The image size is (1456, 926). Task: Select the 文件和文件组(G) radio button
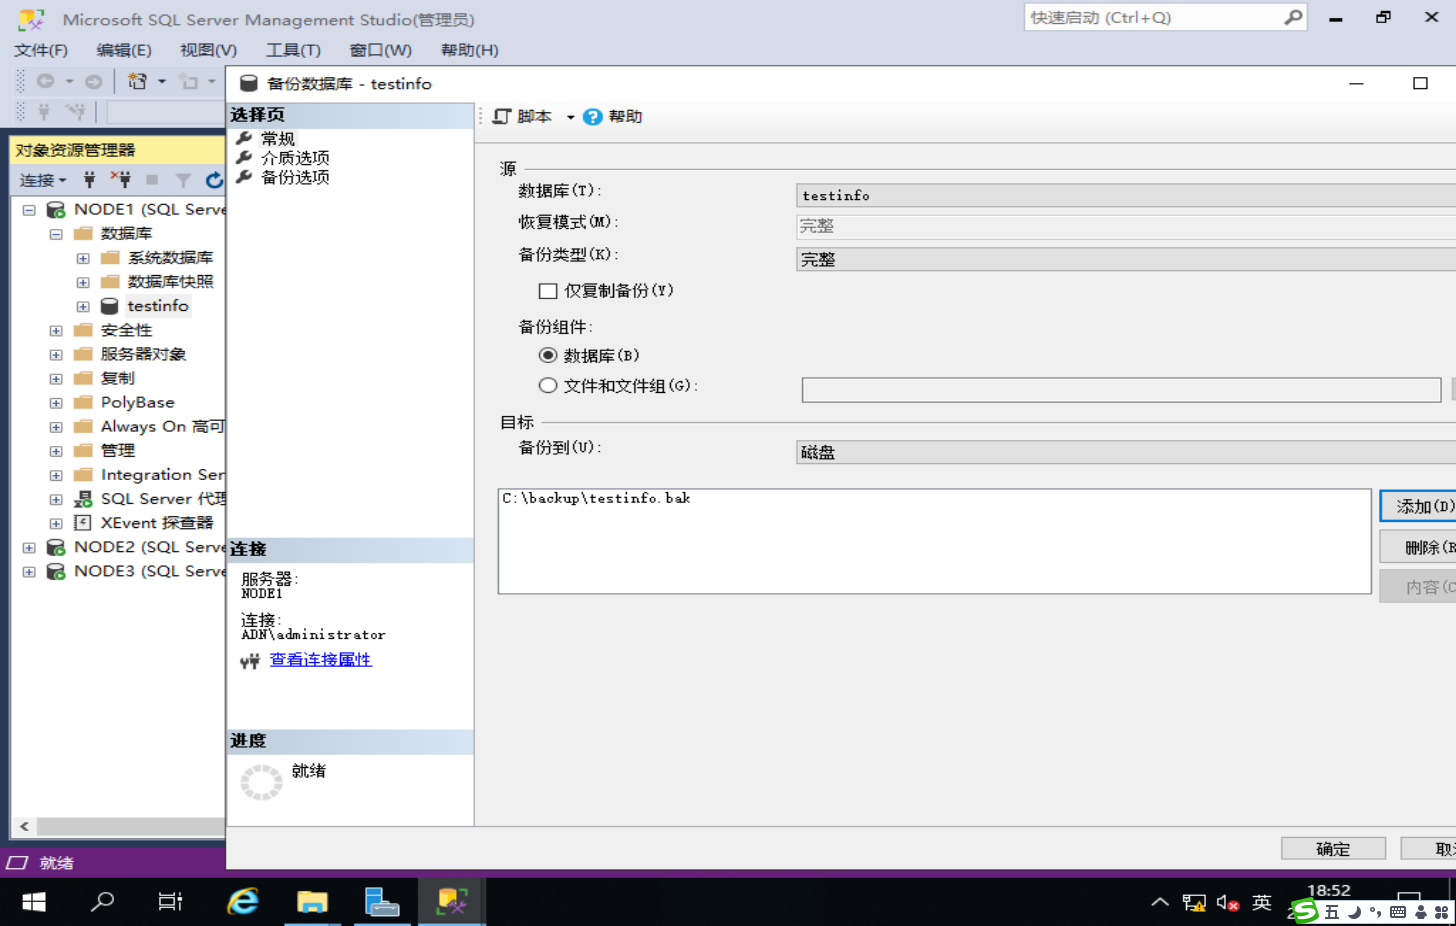(548, 386)
